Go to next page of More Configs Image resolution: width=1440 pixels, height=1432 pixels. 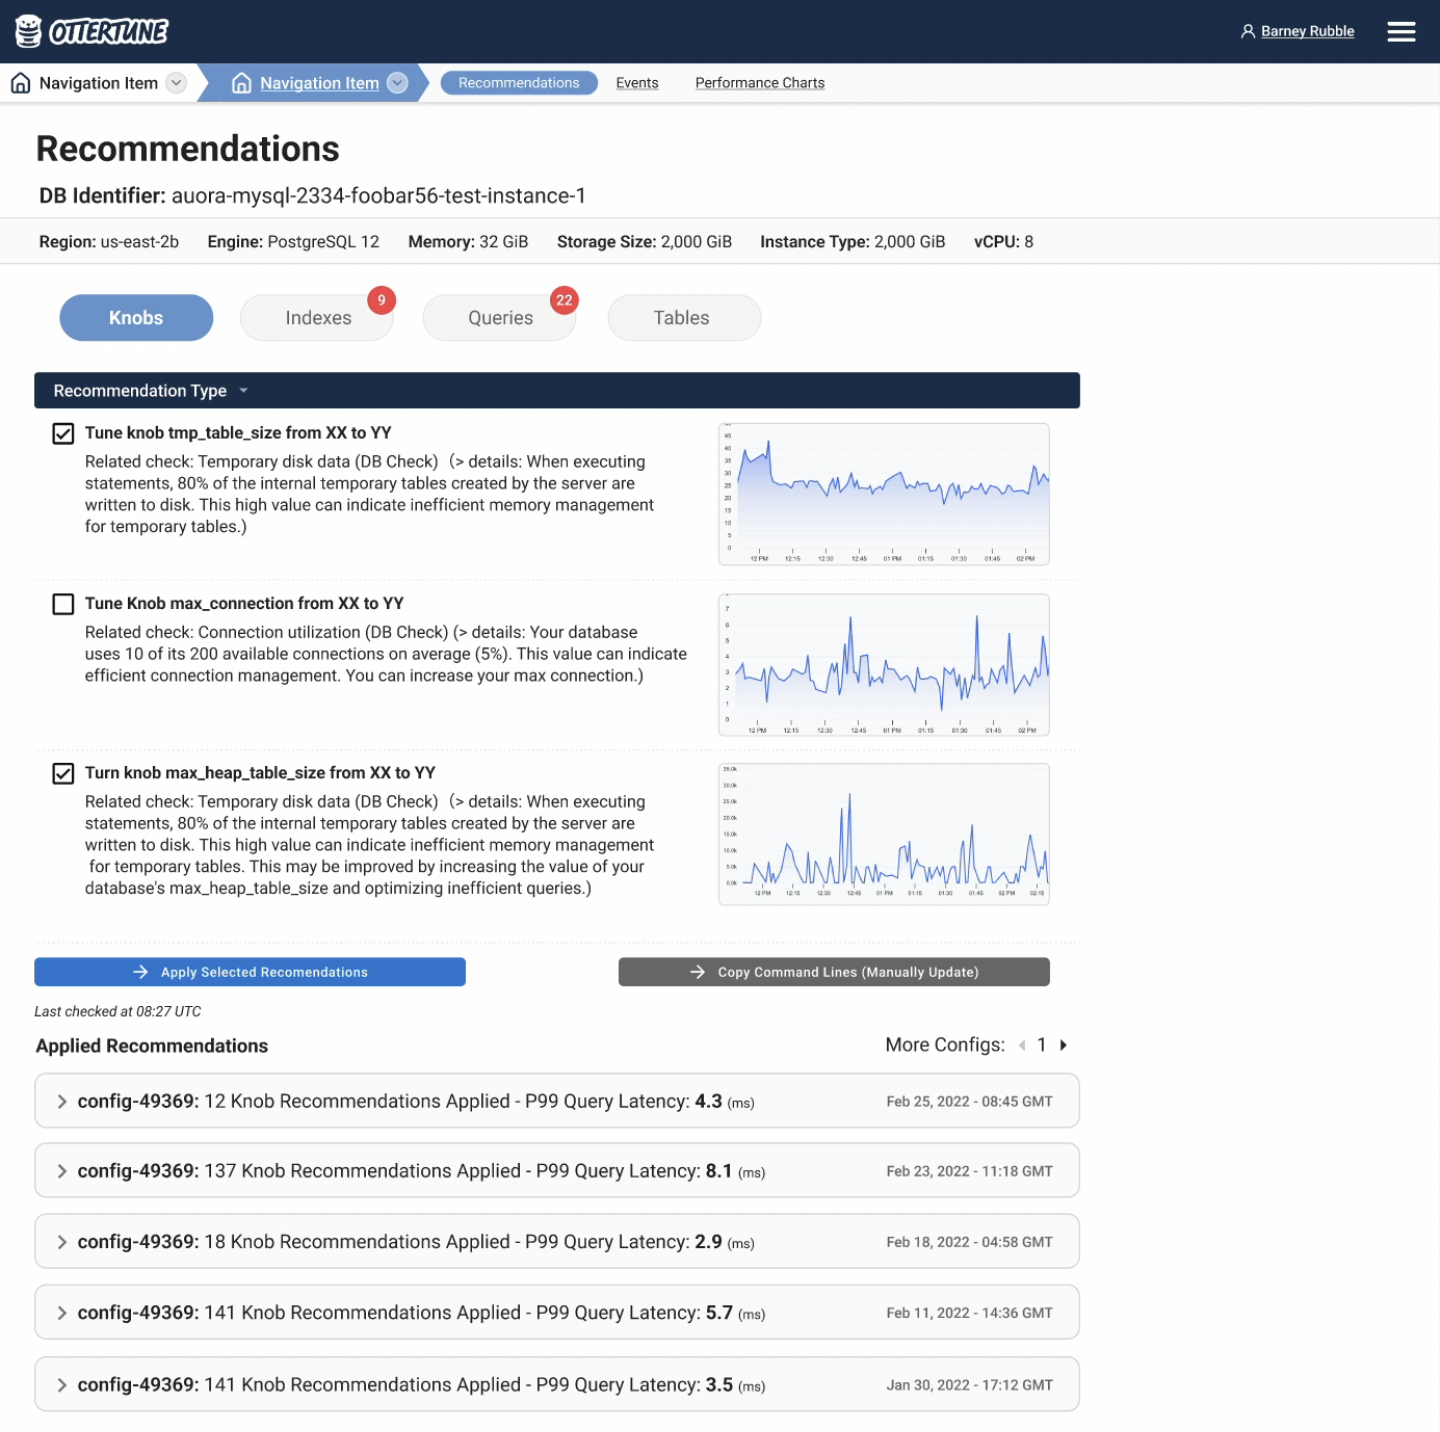tap(1063, 1045)
